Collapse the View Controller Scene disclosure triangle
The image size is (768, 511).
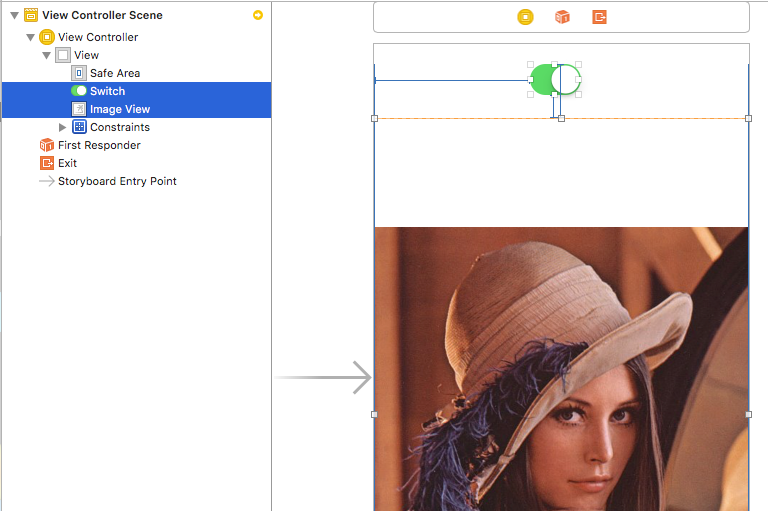(x=15, y=15)
